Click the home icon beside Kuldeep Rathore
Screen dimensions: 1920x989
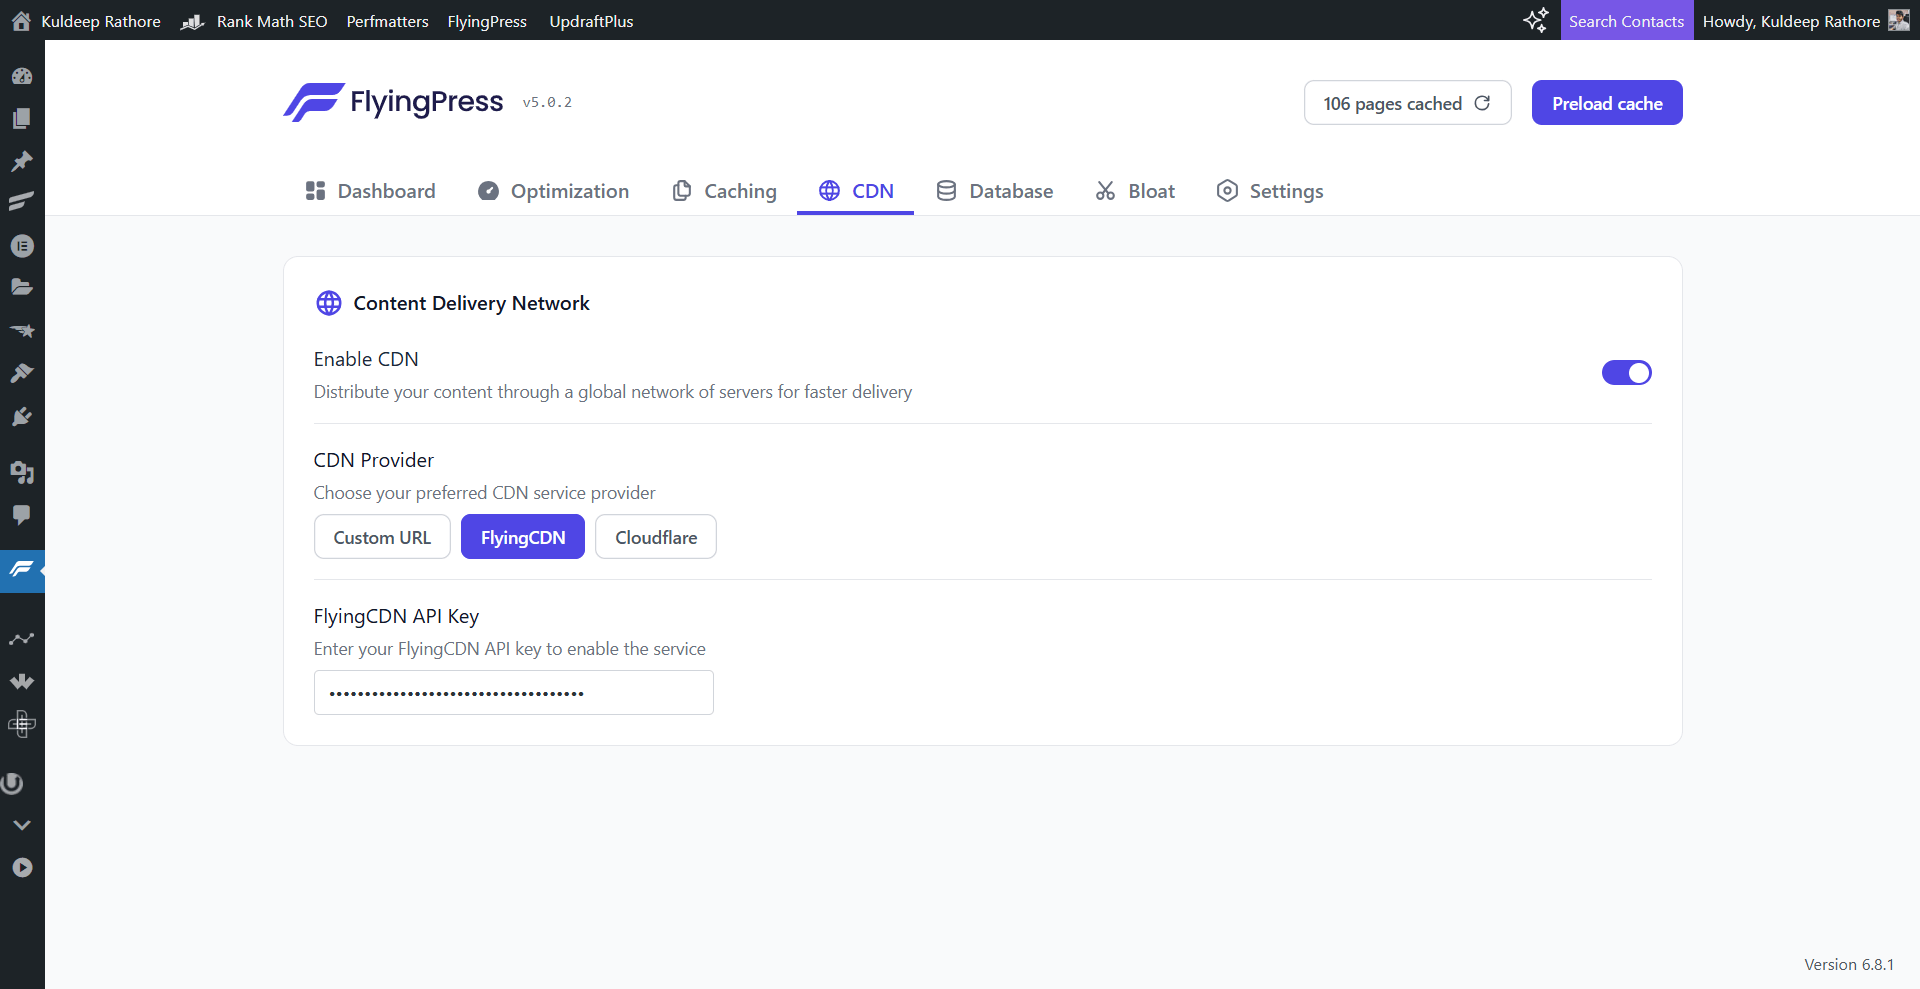coord(21,21)
